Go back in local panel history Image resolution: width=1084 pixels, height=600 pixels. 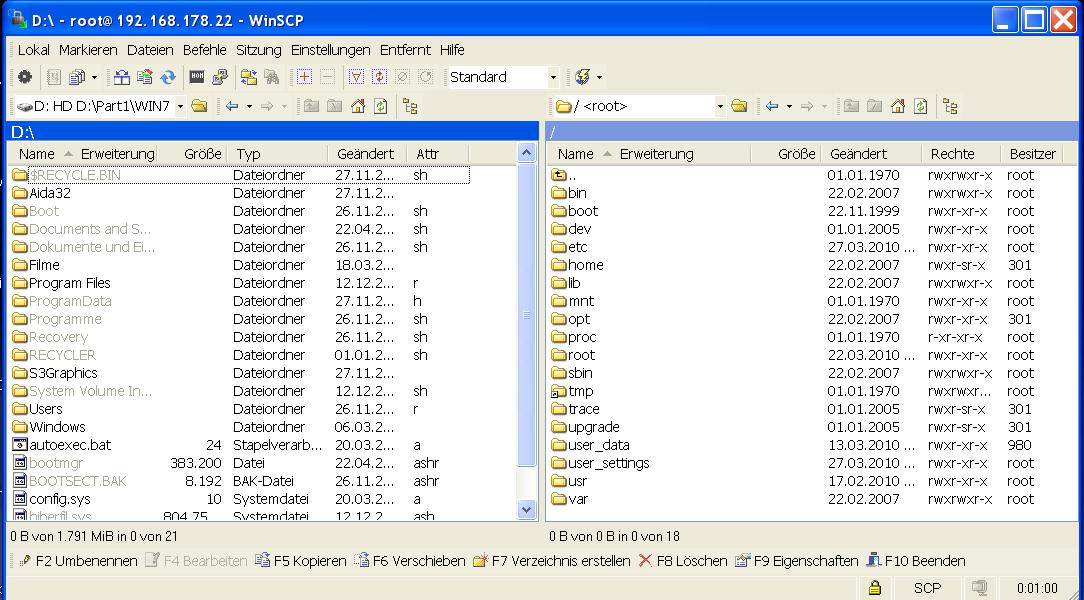(232, 106)
